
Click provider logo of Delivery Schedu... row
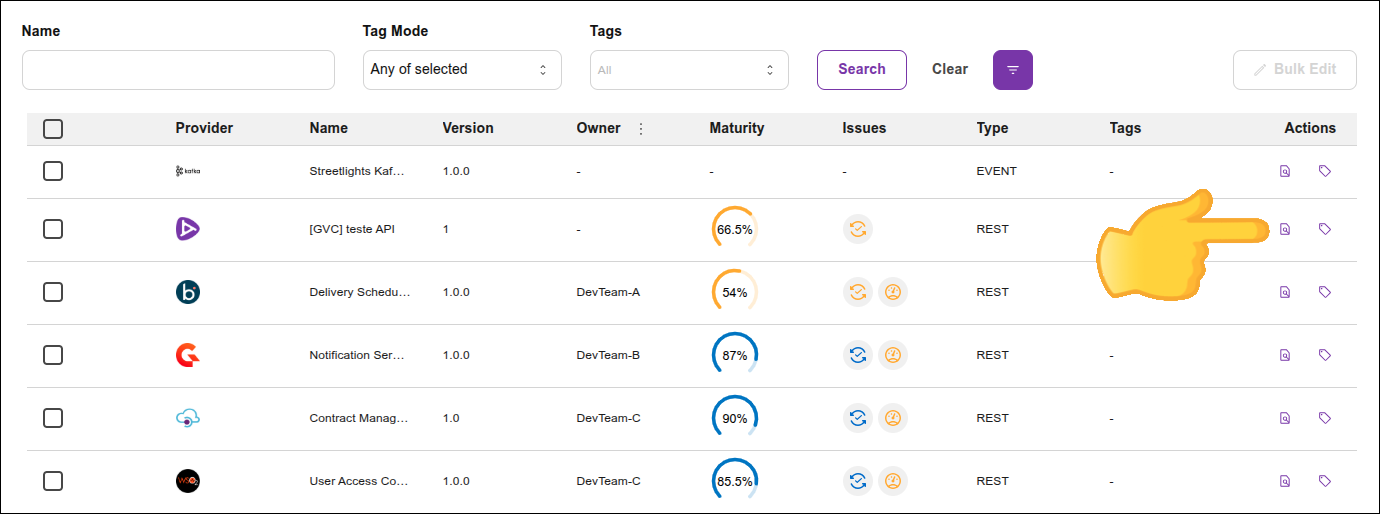pyautogui.click(x=188, y=292)
